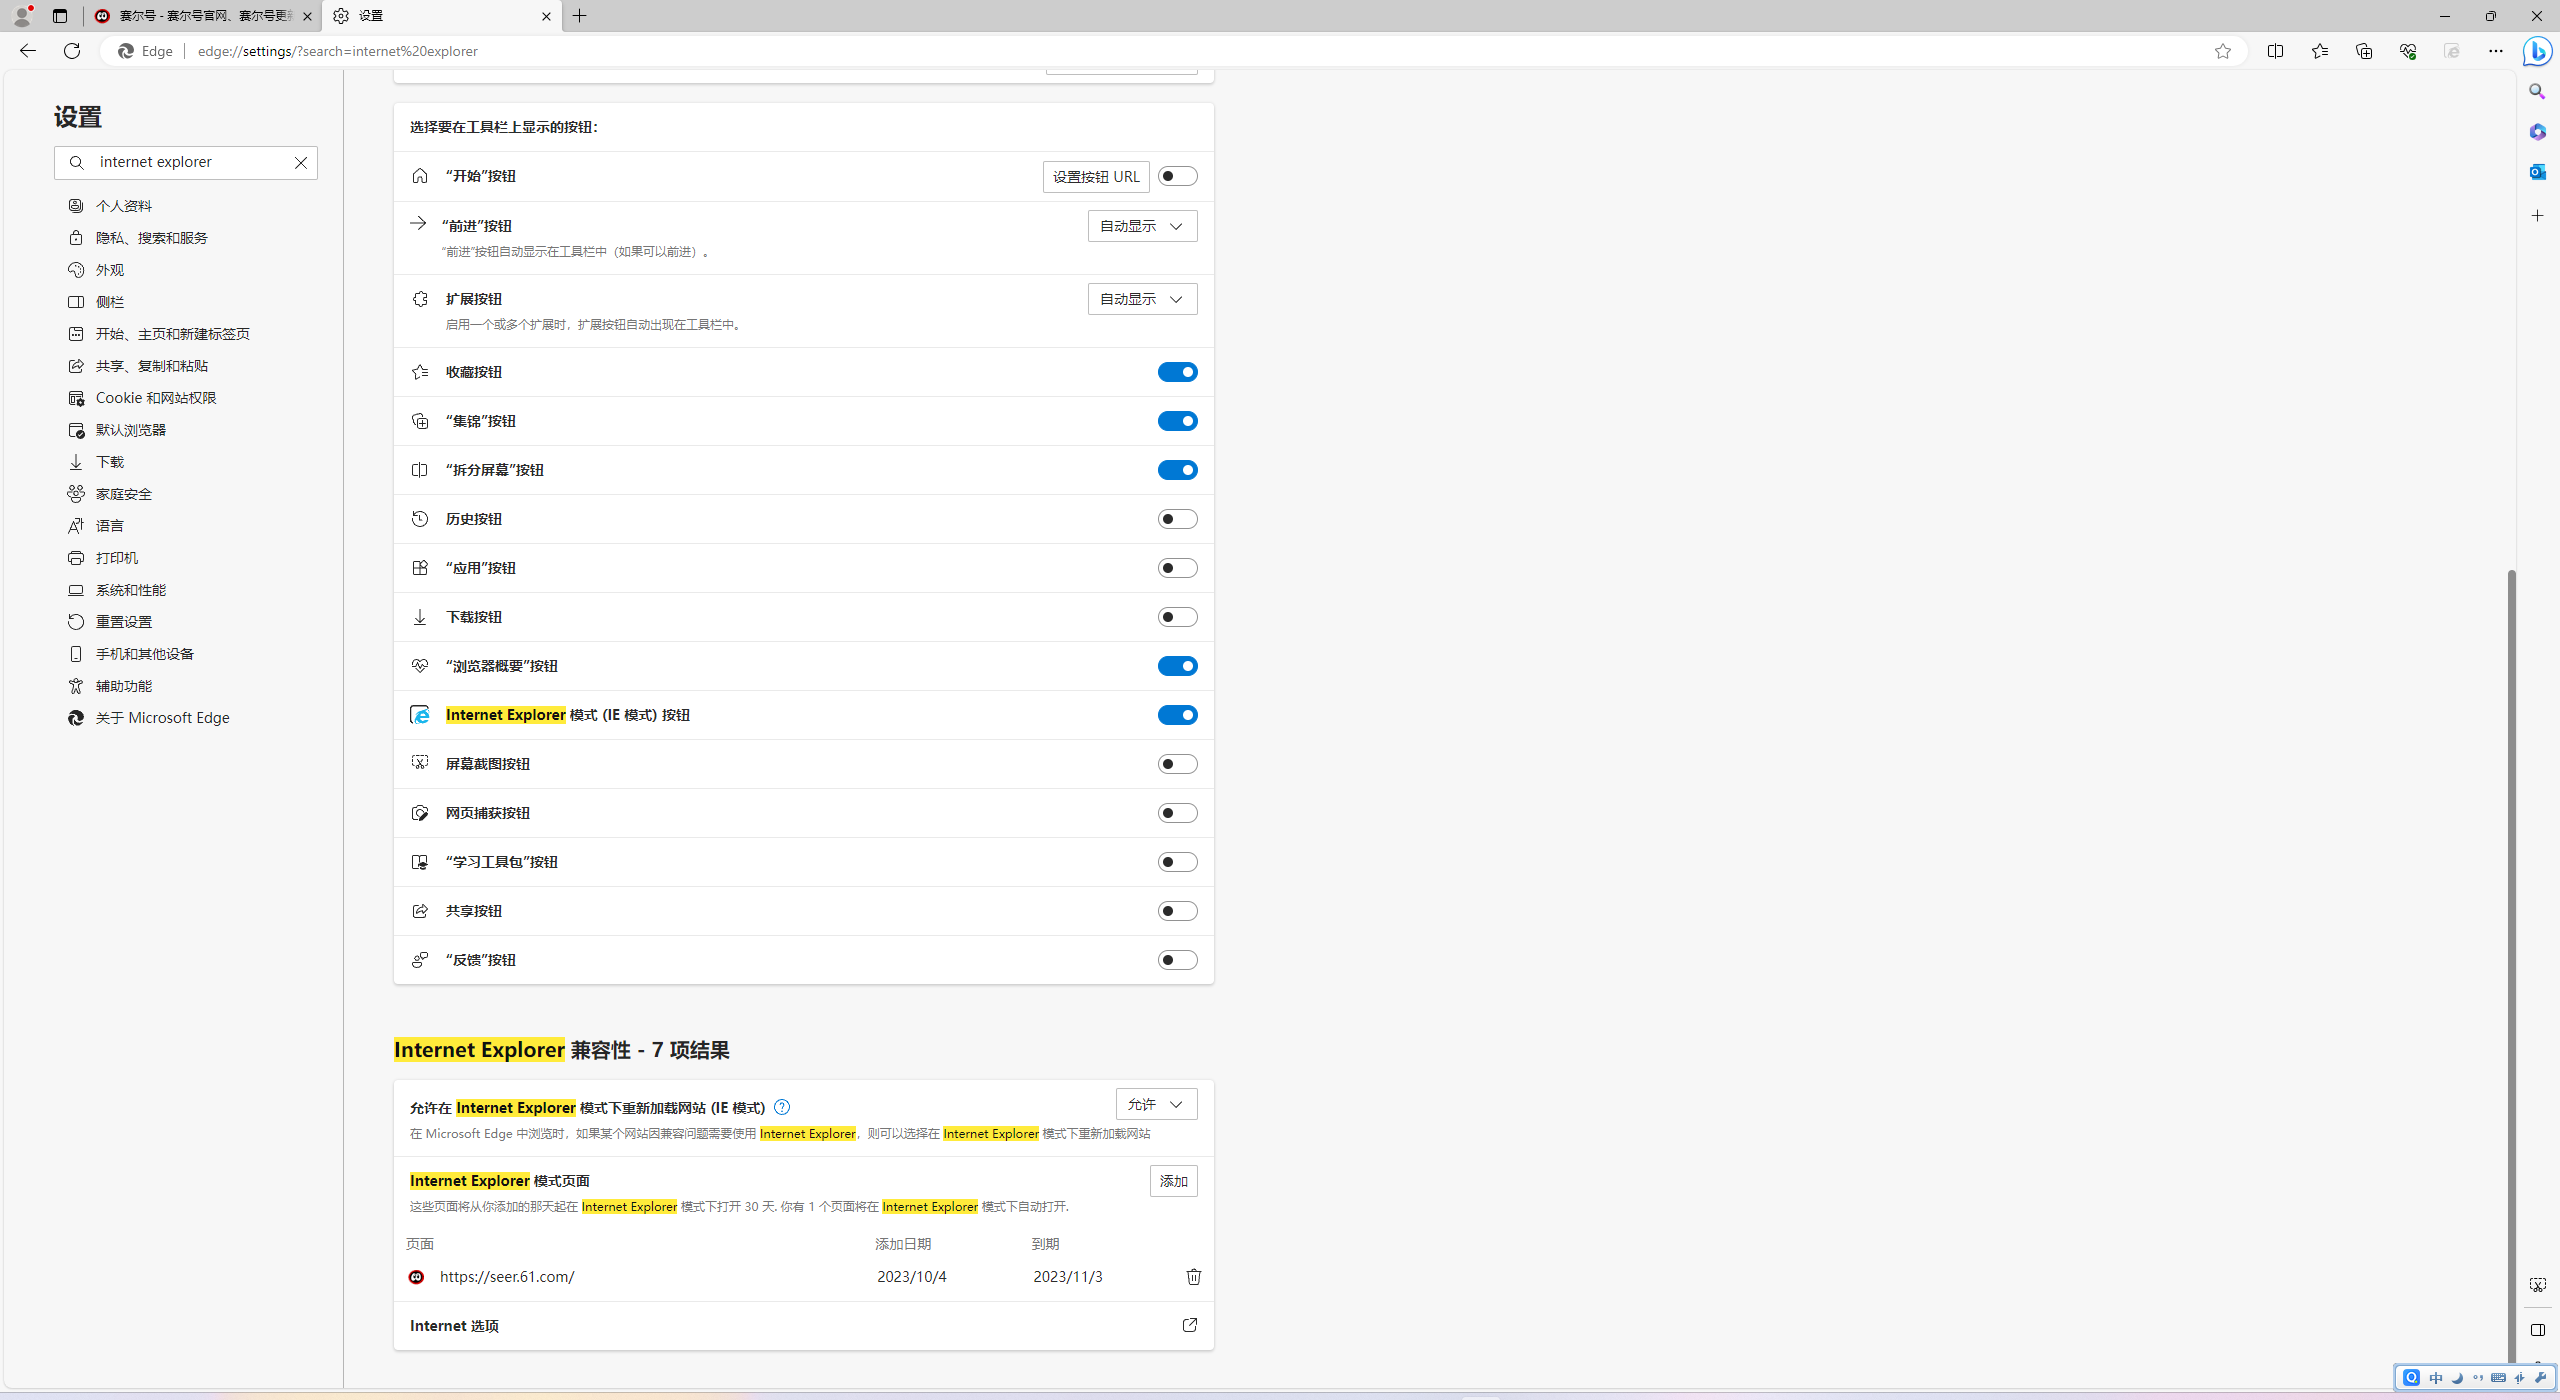The width and height of the screenshot is (2560, 1400).
Task: Click the sidebar screenshot icon near bottom
Action: pos(2537,1285)
